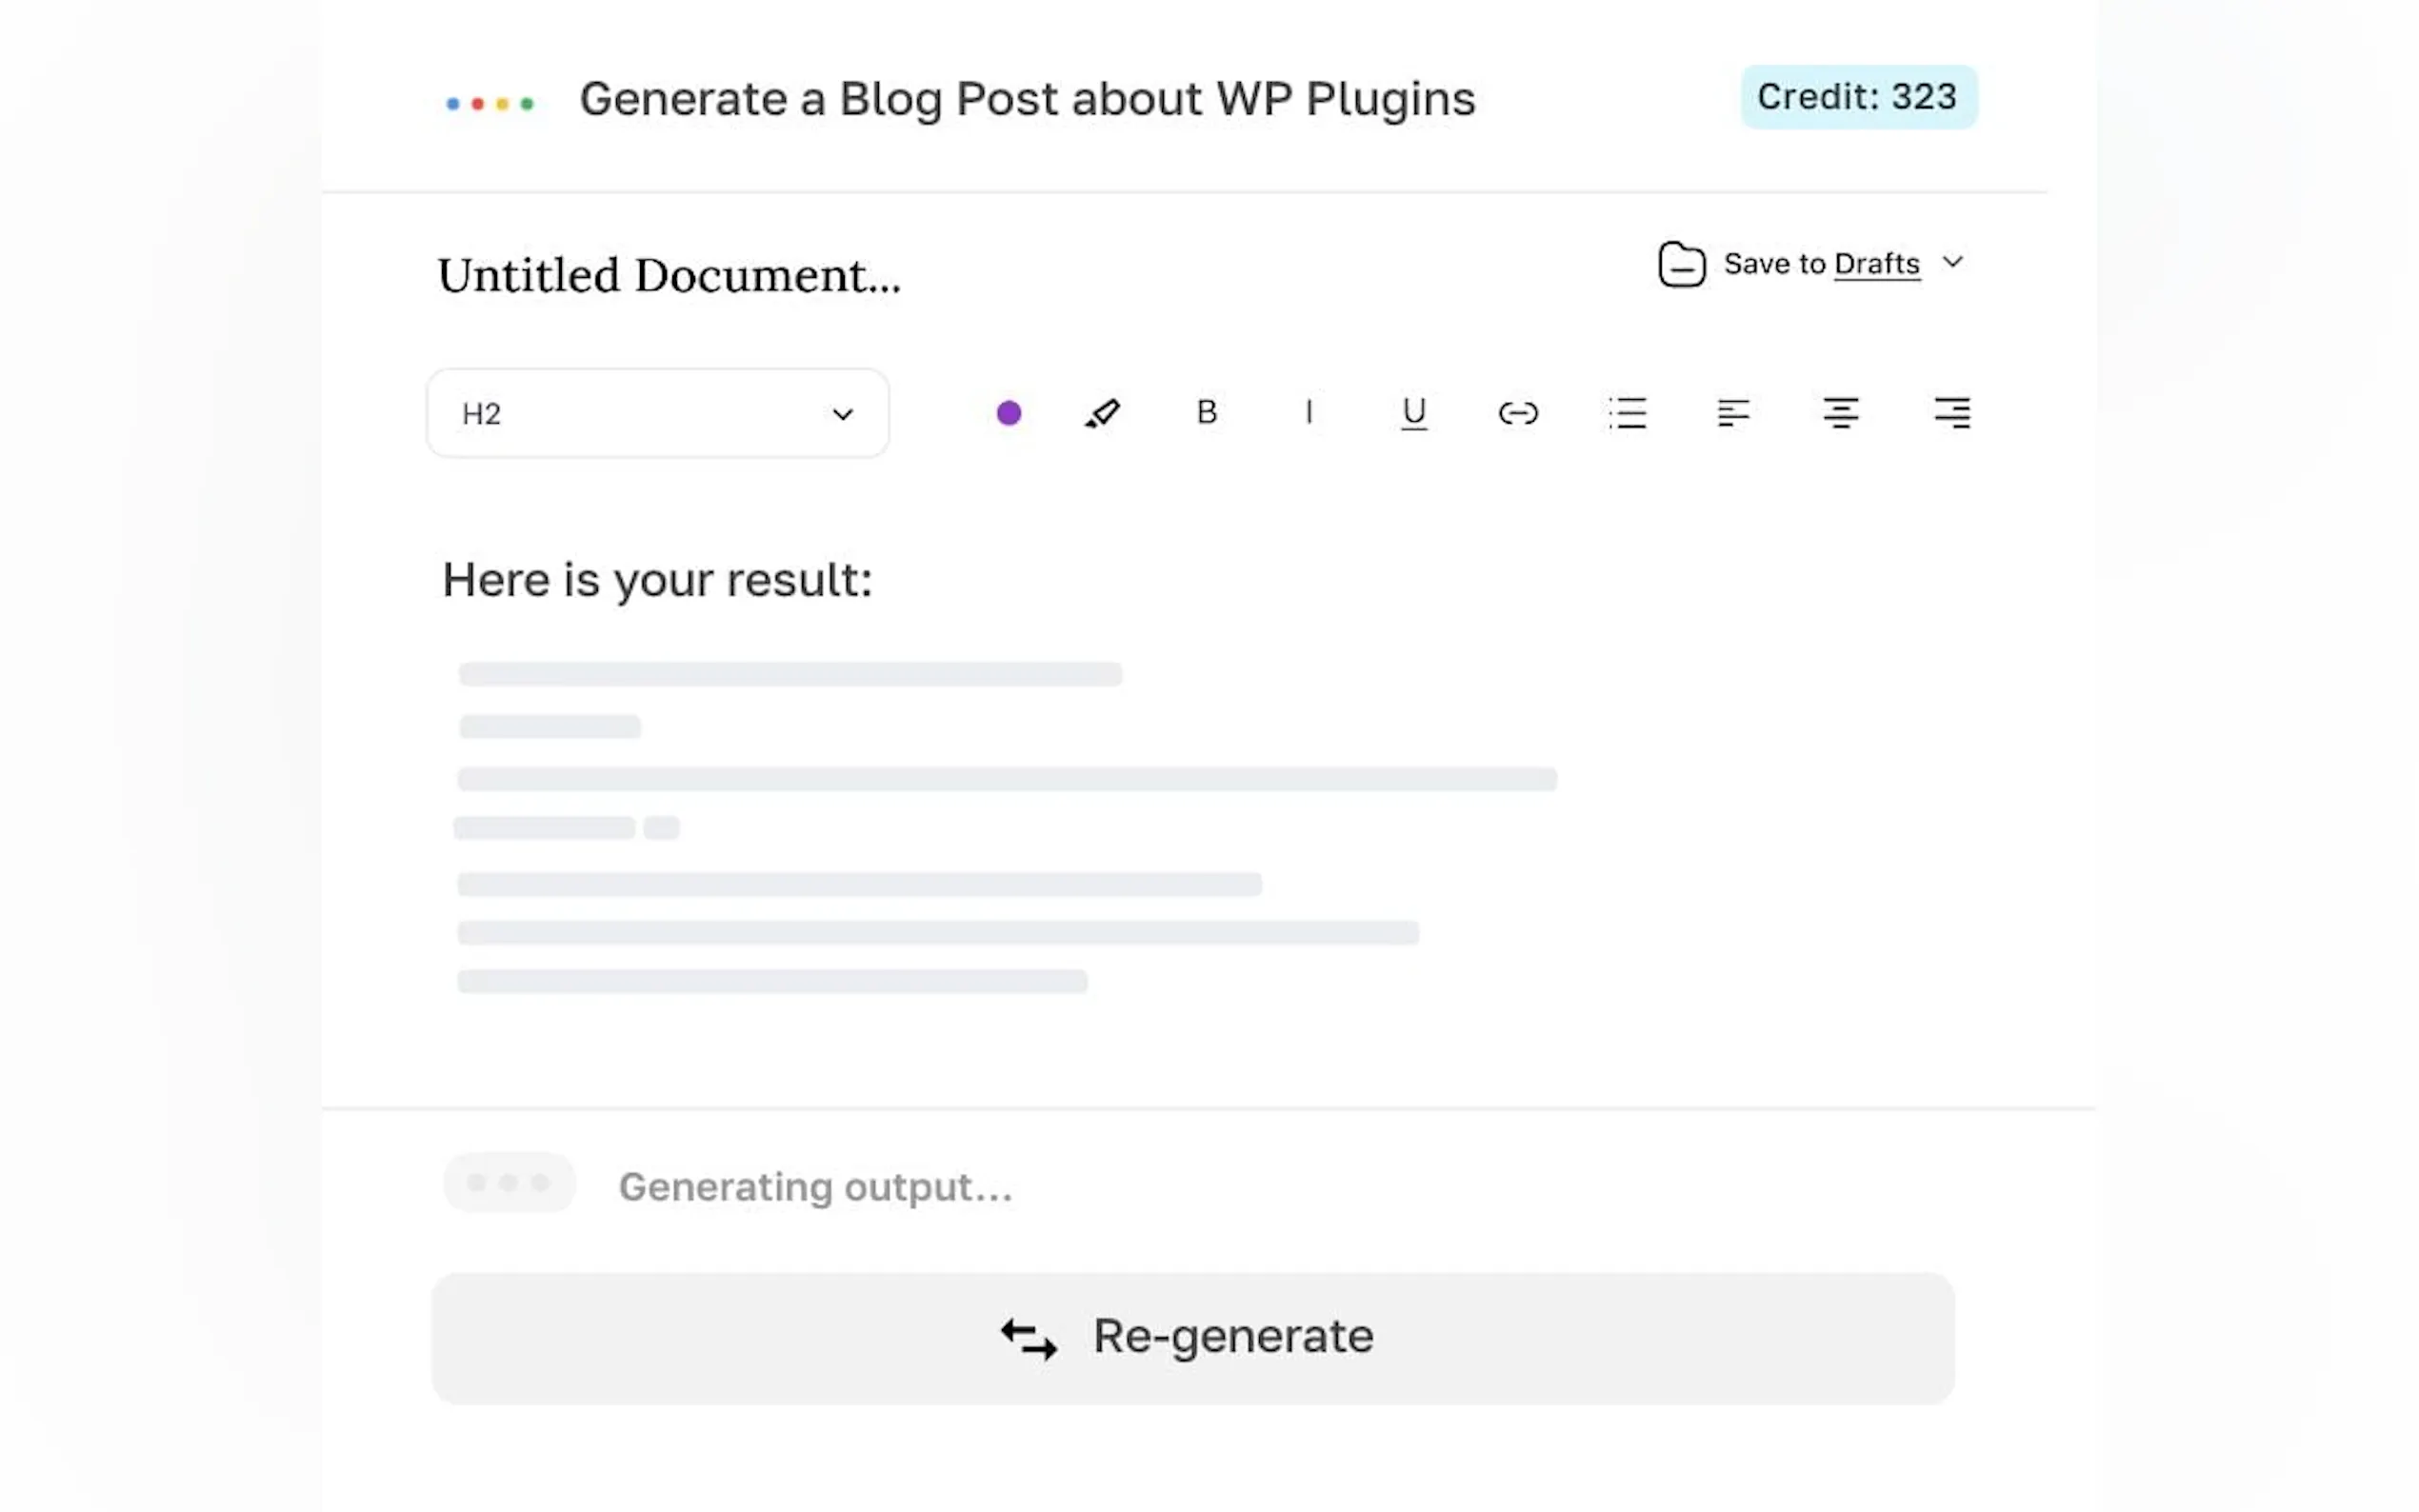Click the Generating output typing indicator
This screenshot has width=2419, height=1512.
pos(510,1183)
